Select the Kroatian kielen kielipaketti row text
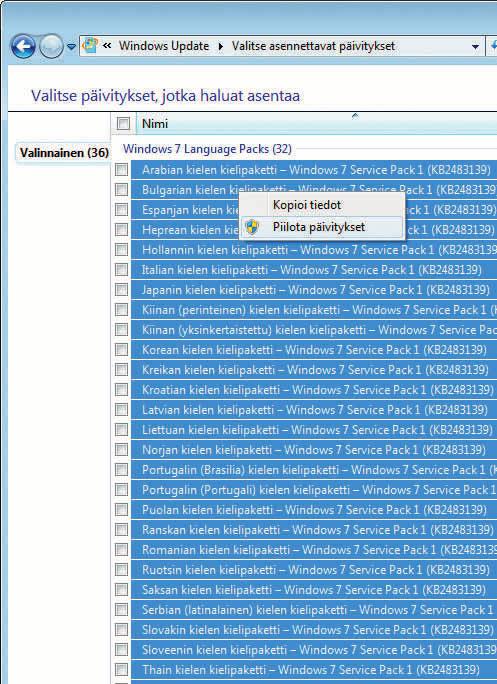 pos(318,390)
